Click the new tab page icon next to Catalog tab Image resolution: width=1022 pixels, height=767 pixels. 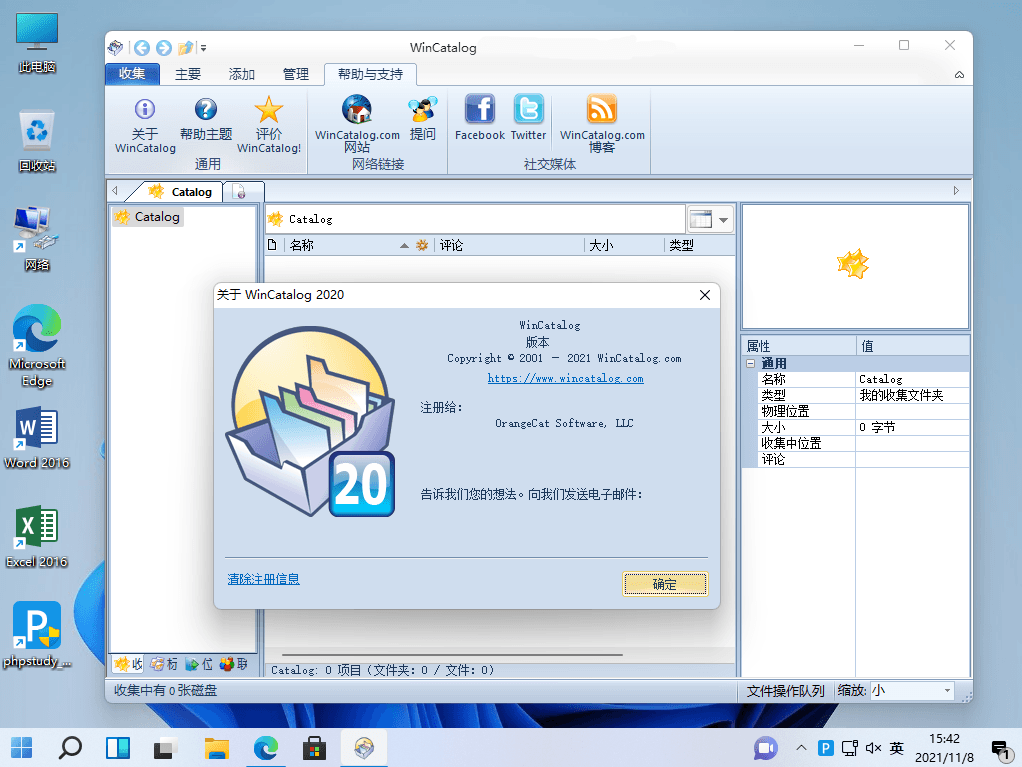point(239,192)
